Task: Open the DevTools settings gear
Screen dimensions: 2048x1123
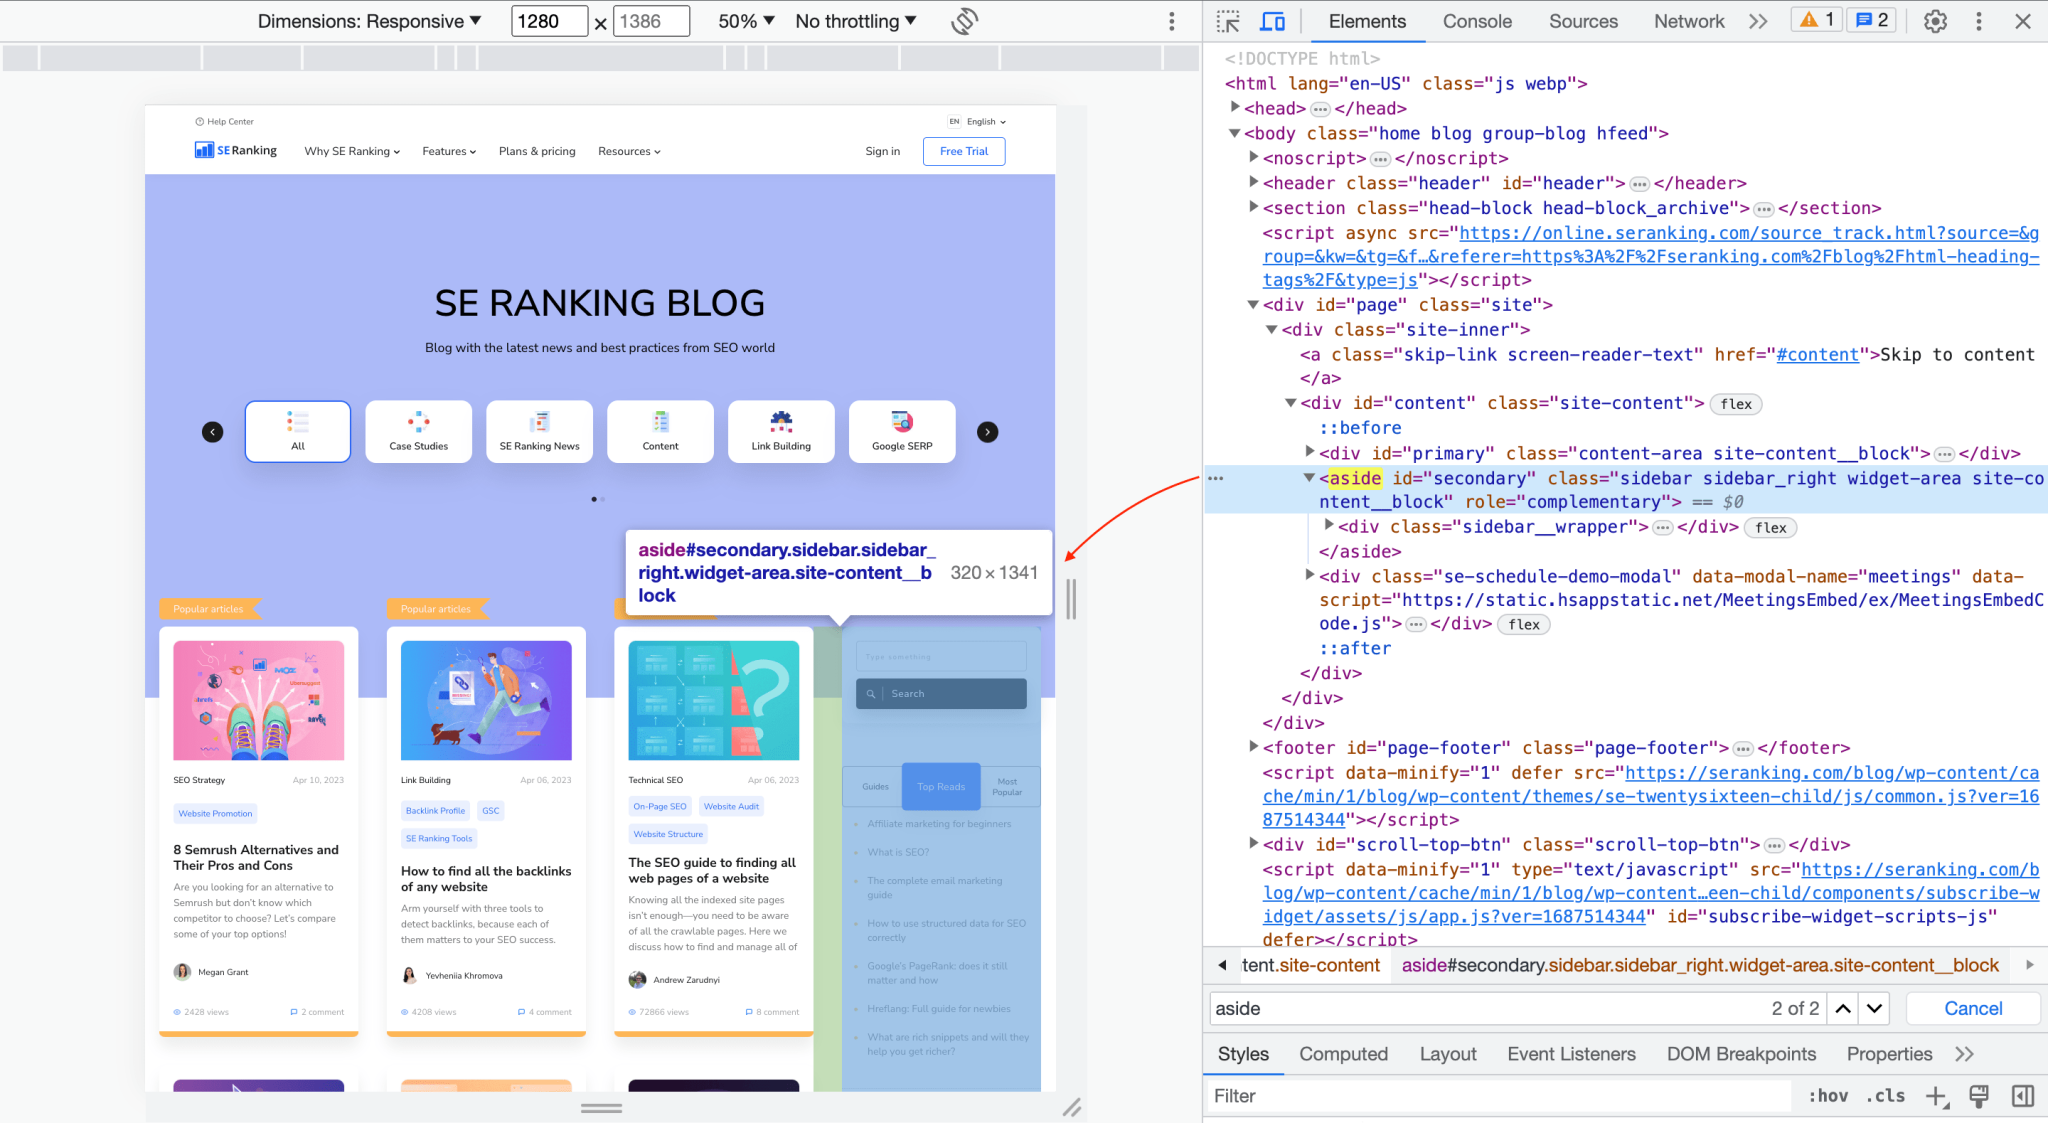Action: click(x=1934, y=20)
